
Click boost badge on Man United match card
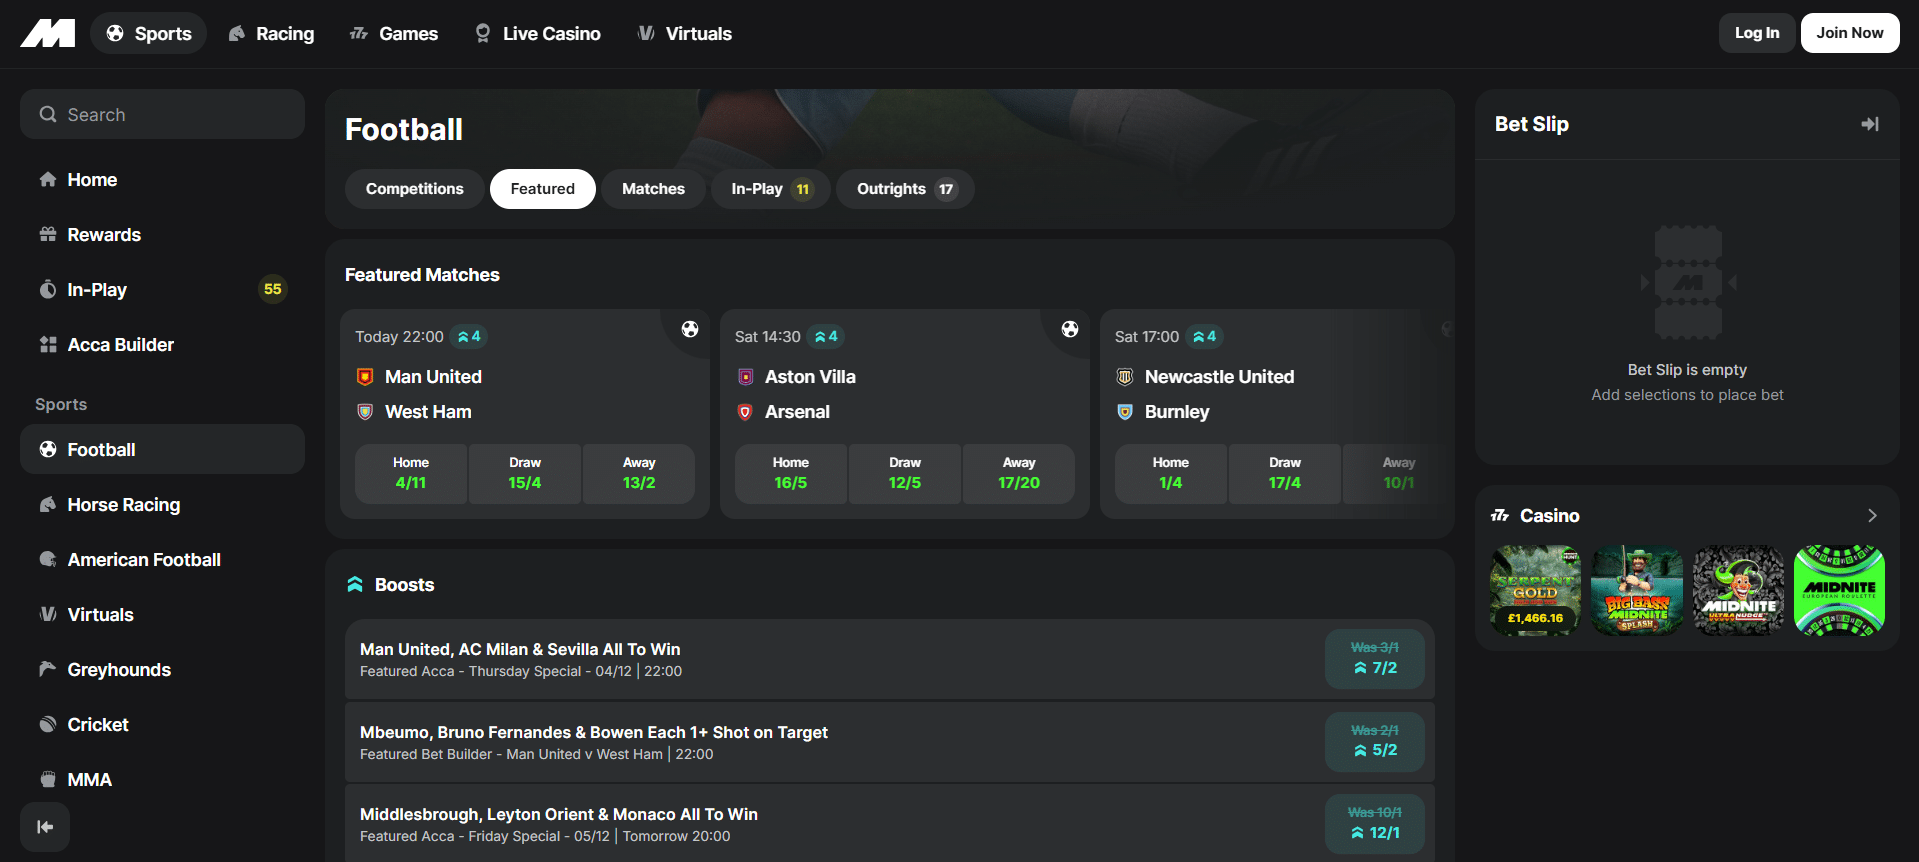point(469,337)
